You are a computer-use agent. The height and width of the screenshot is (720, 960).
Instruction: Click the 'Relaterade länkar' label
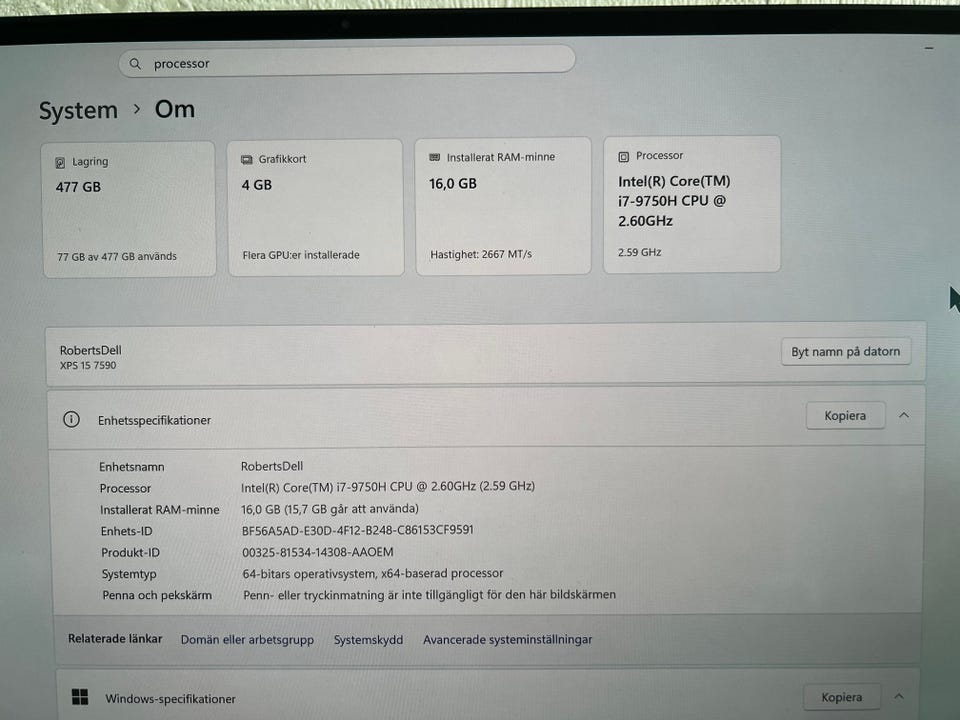115,639
